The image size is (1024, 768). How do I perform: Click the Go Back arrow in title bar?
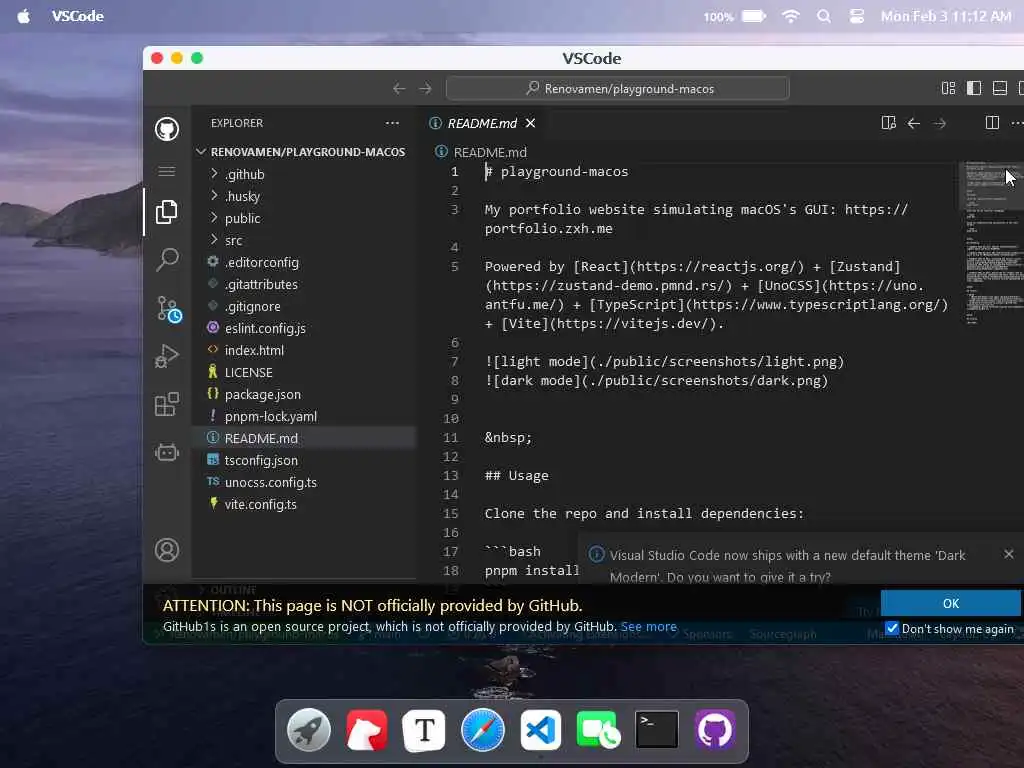(399, 88)
